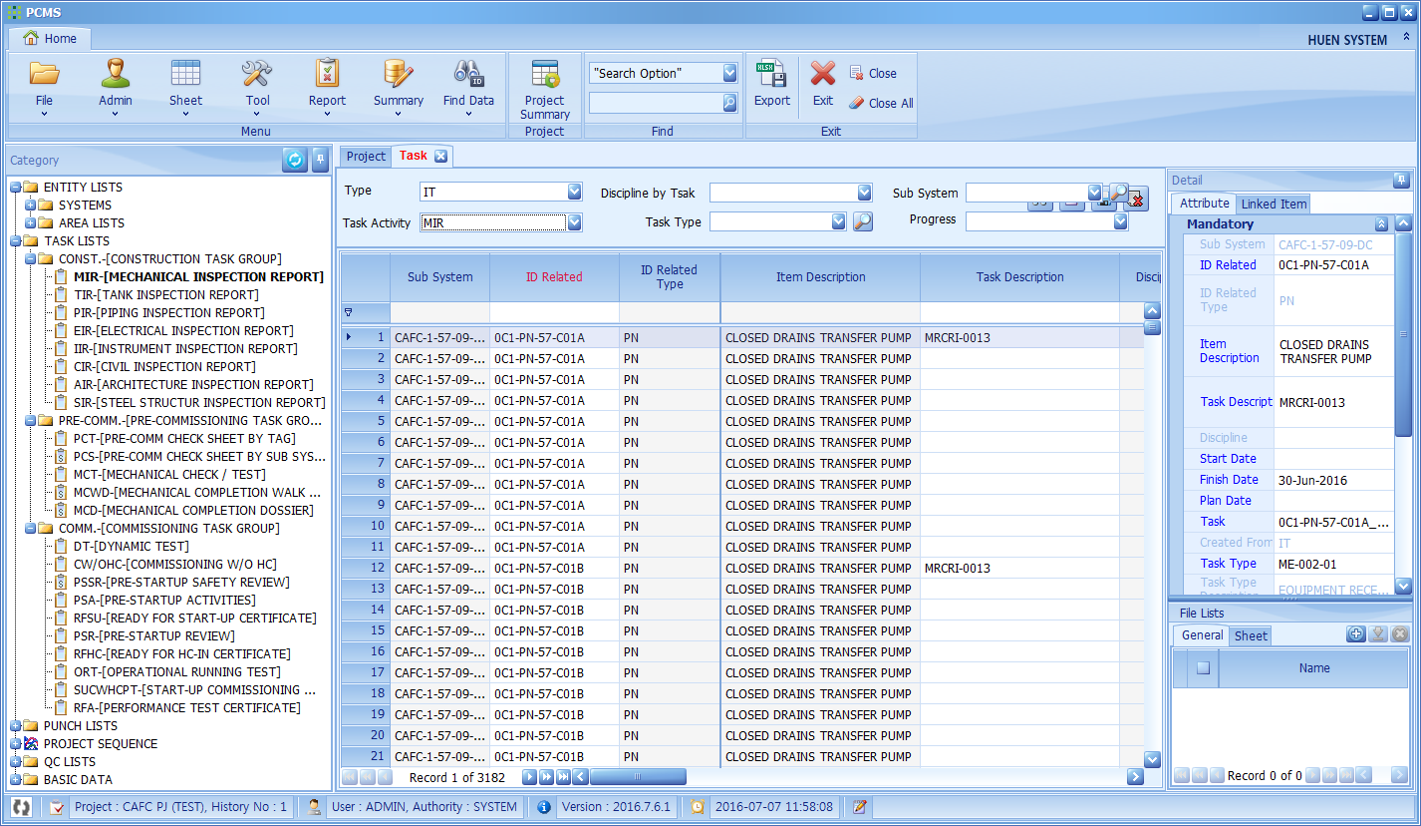Click the notes icon in status bar
Screen dimensions: 1421x826
[859, 807]
